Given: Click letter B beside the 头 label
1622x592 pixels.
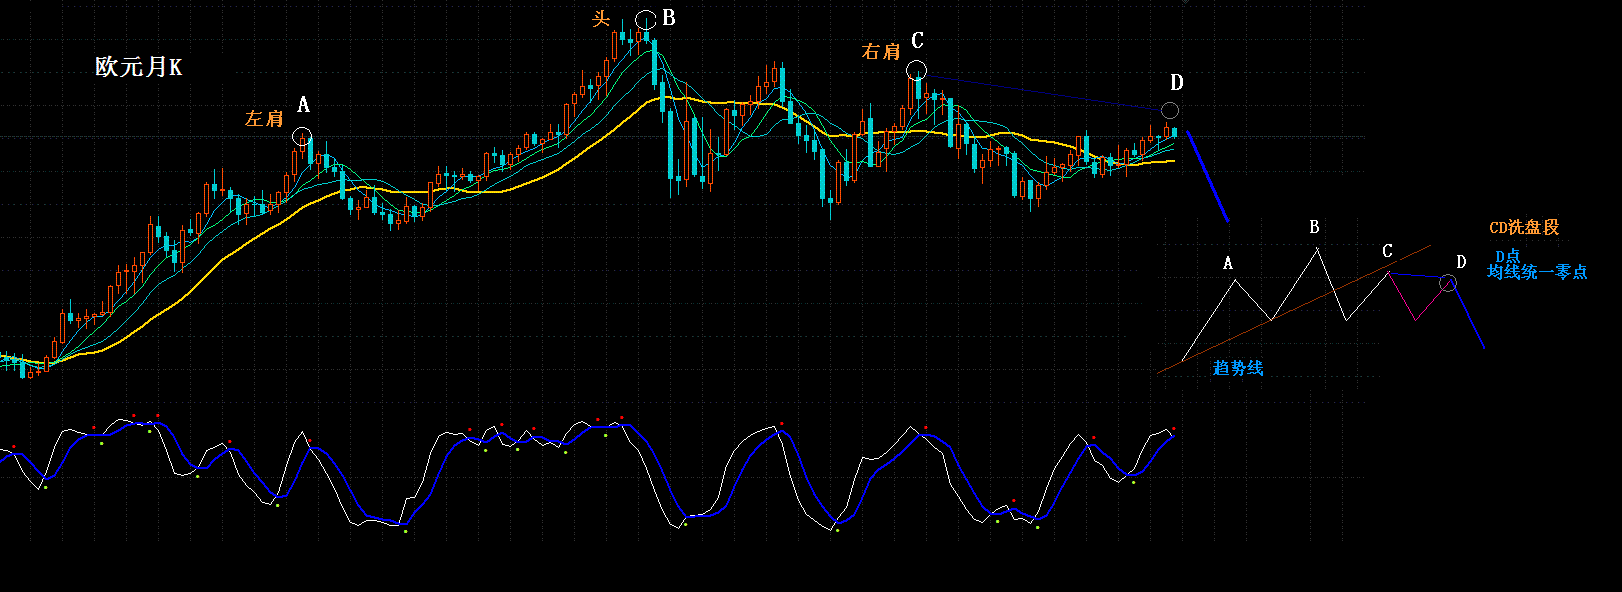Looking at the screenshot, I should [x=669, y=18].
